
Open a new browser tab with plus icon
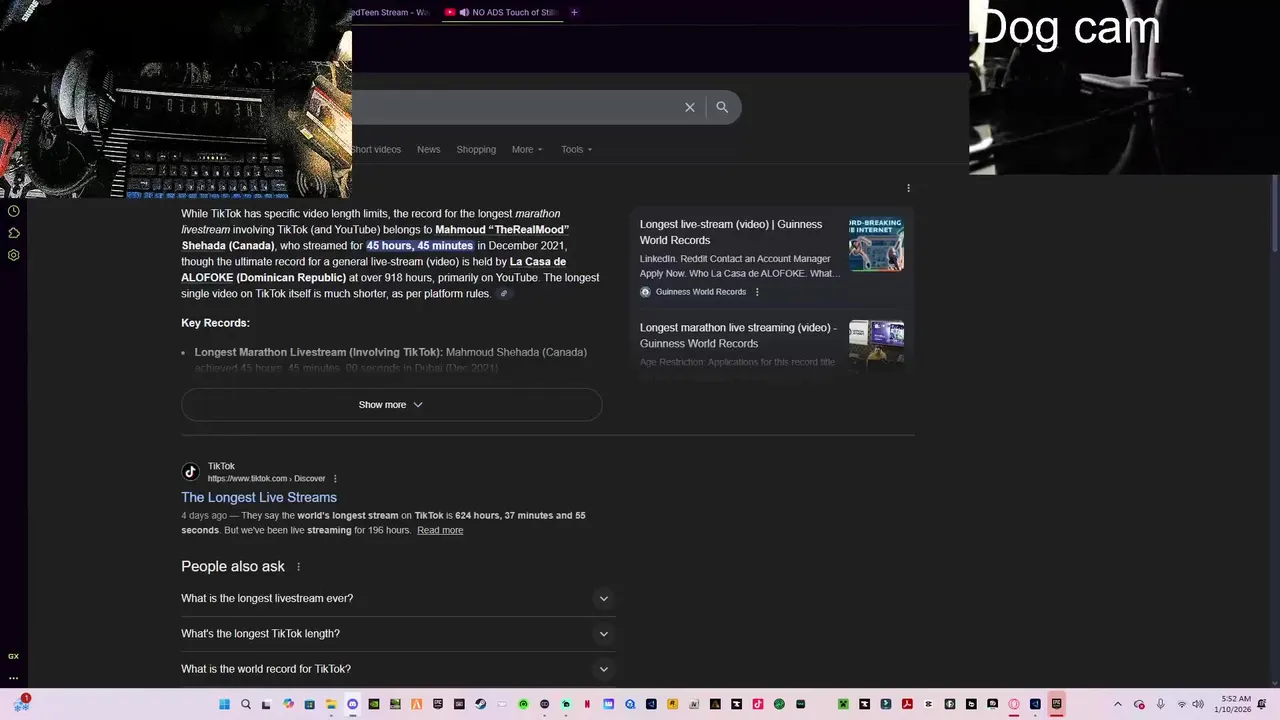tap(574, 12)
